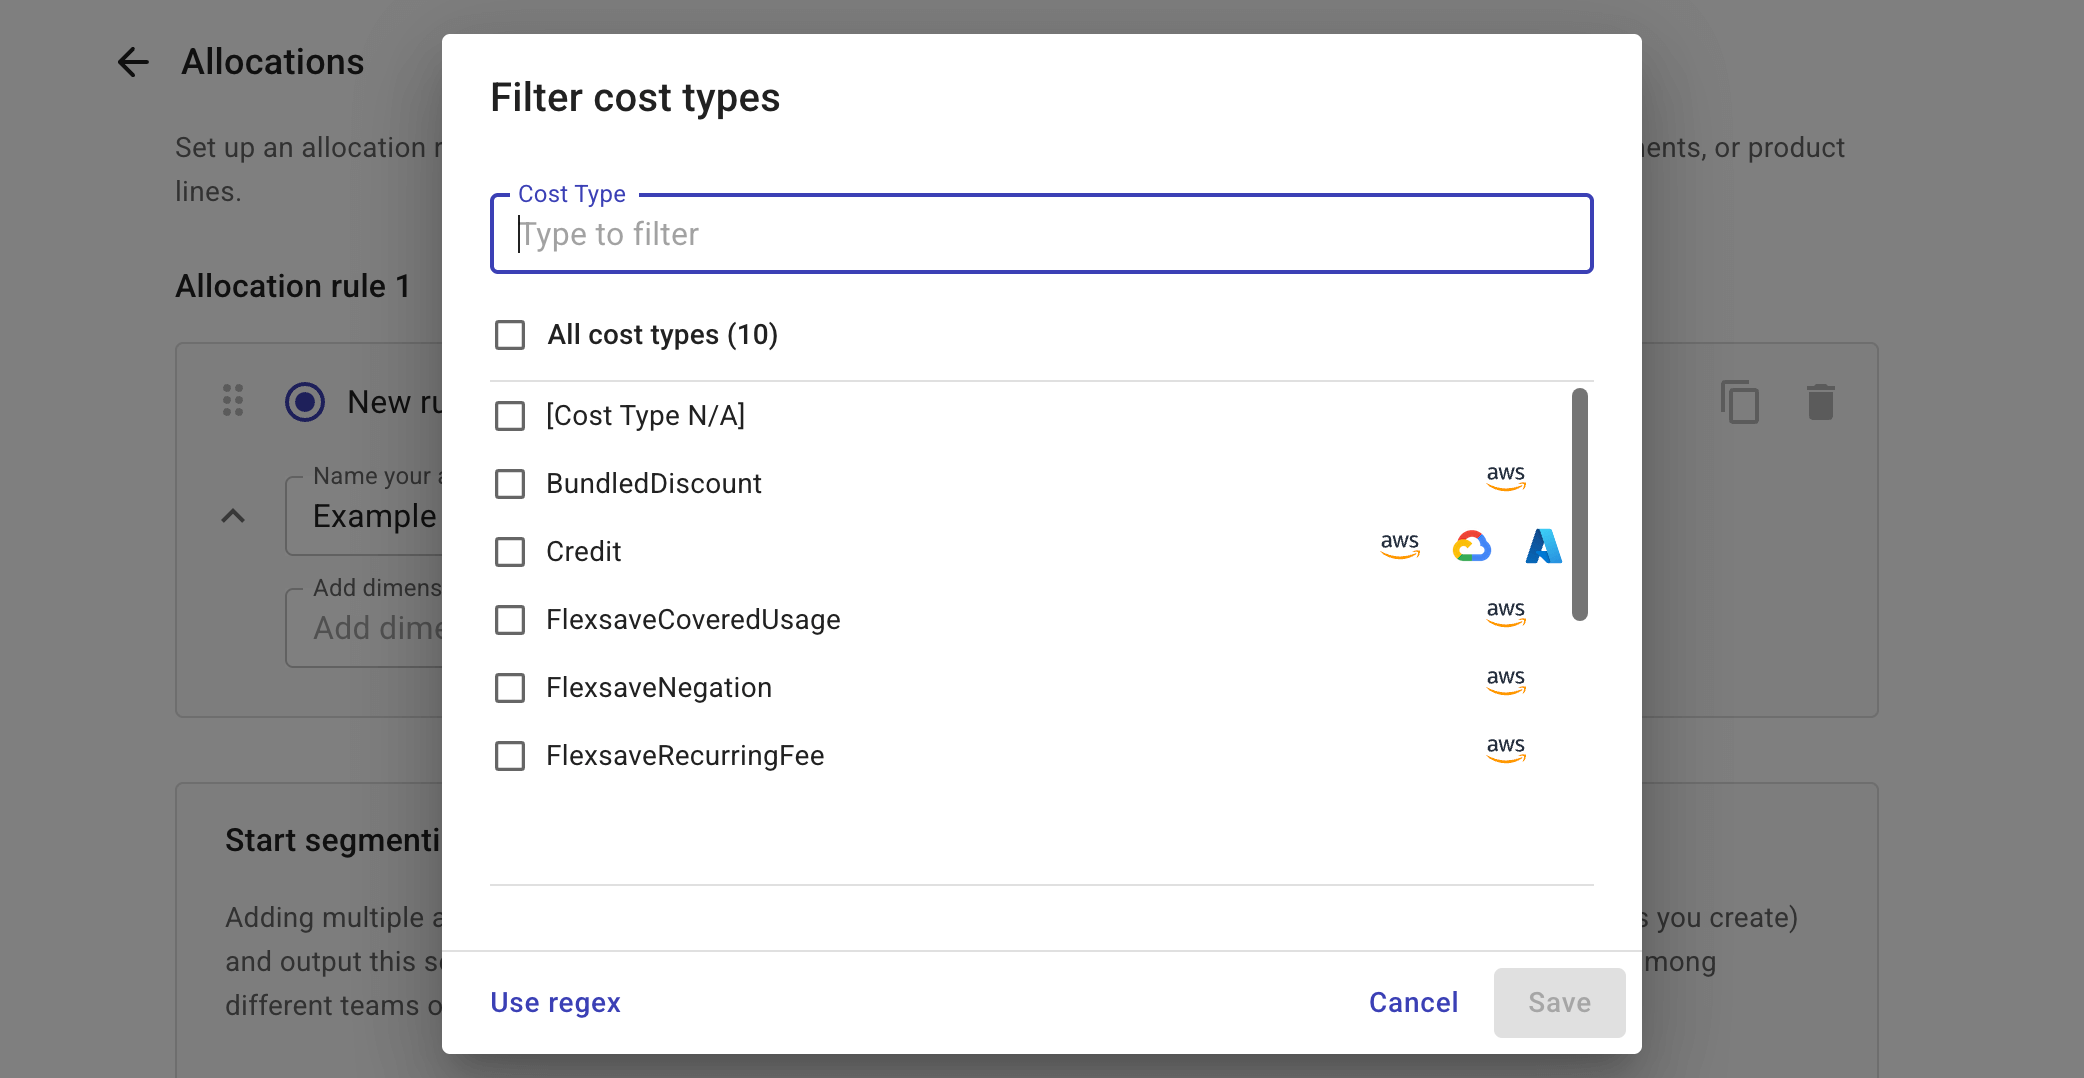Select the New rule radio button
The width and height of the screenshot is (2084, 1078).
pos(305,402)
